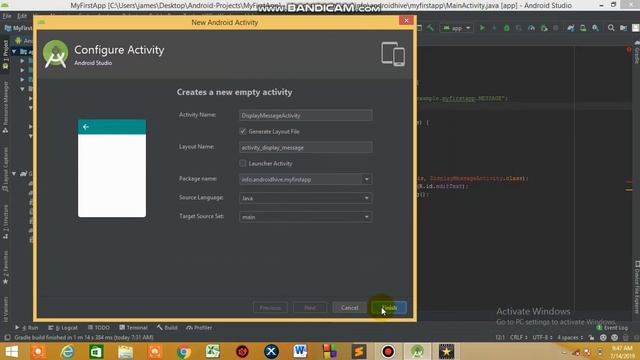Click the AVD Manager icon

pyautogui.click(x=583, y=28)
